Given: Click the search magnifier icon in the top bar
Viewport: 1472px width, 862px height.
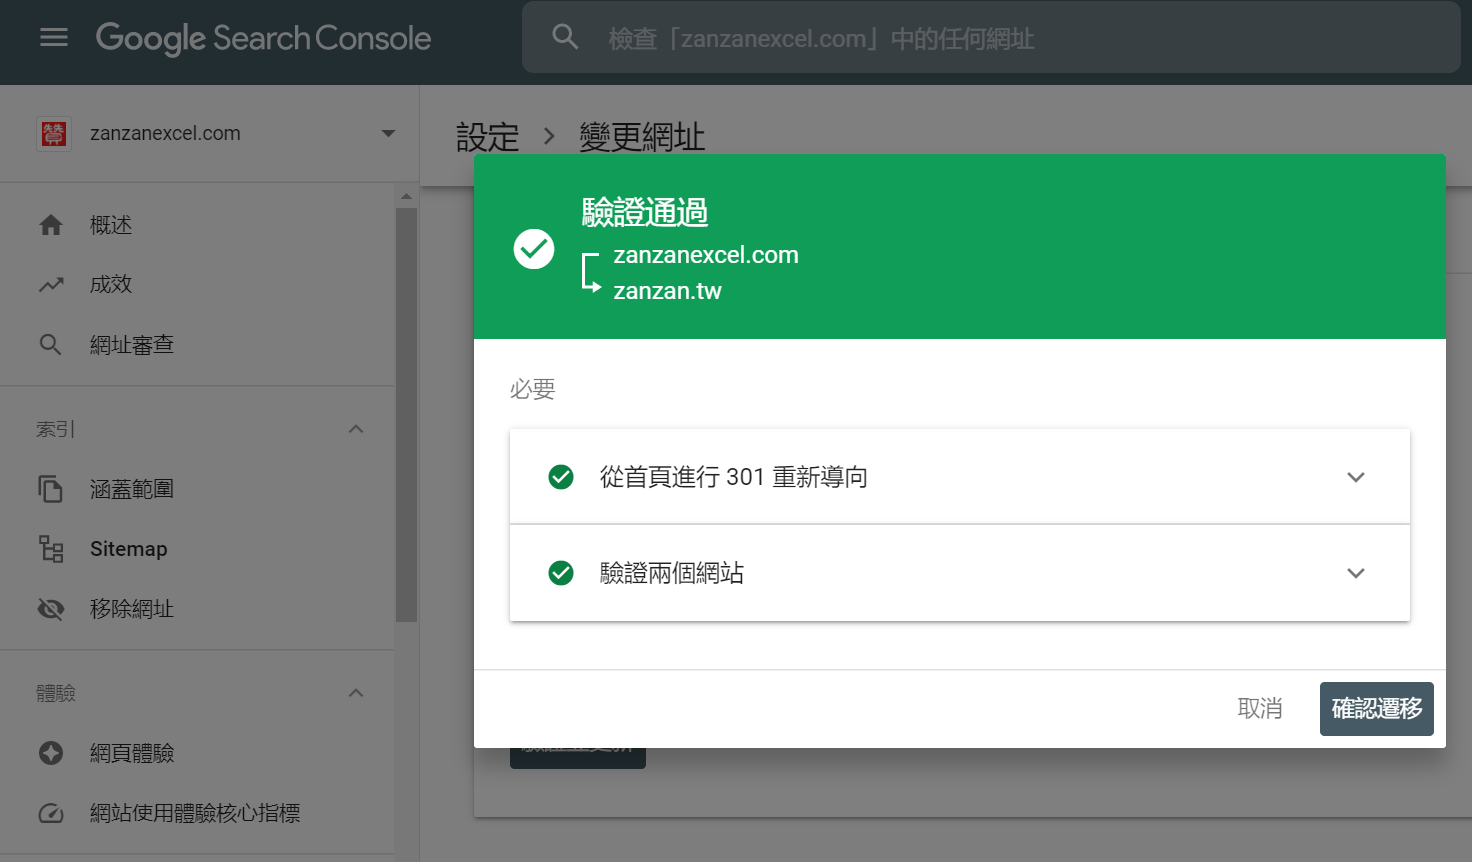Looking at the screenshot, I should (565, 37).
